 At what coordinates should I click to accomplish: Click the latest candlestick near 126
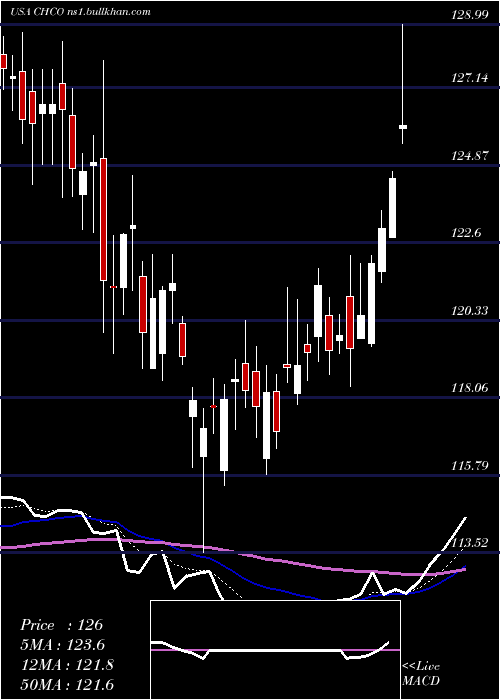point(403,84)
